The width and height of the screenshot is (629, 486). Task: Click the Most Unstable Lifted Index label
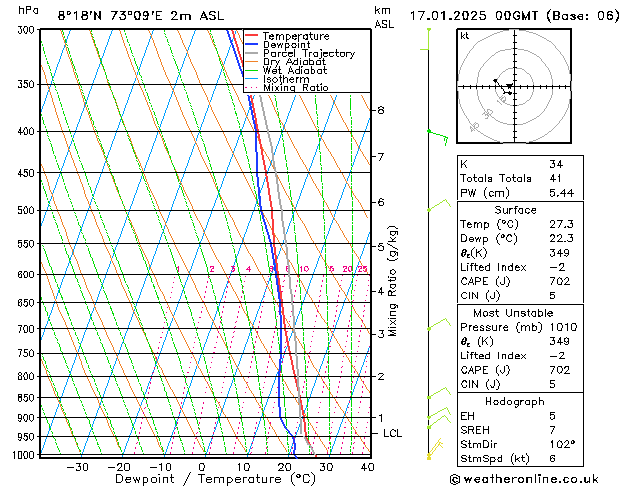493,356
